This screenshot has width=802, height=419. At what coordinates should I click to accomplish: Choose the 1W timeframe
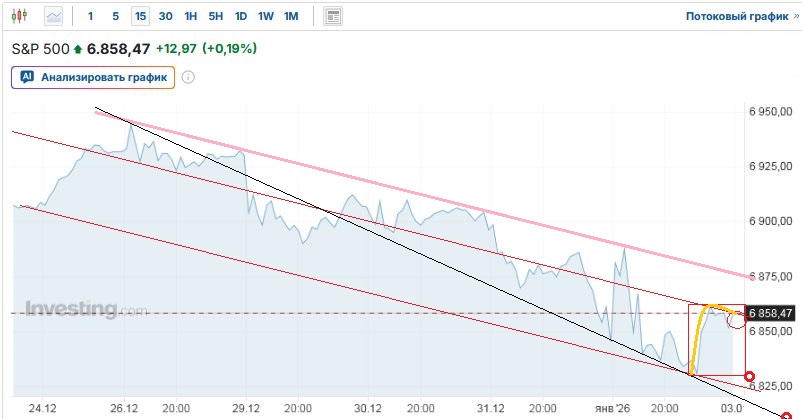pos(265,16)
